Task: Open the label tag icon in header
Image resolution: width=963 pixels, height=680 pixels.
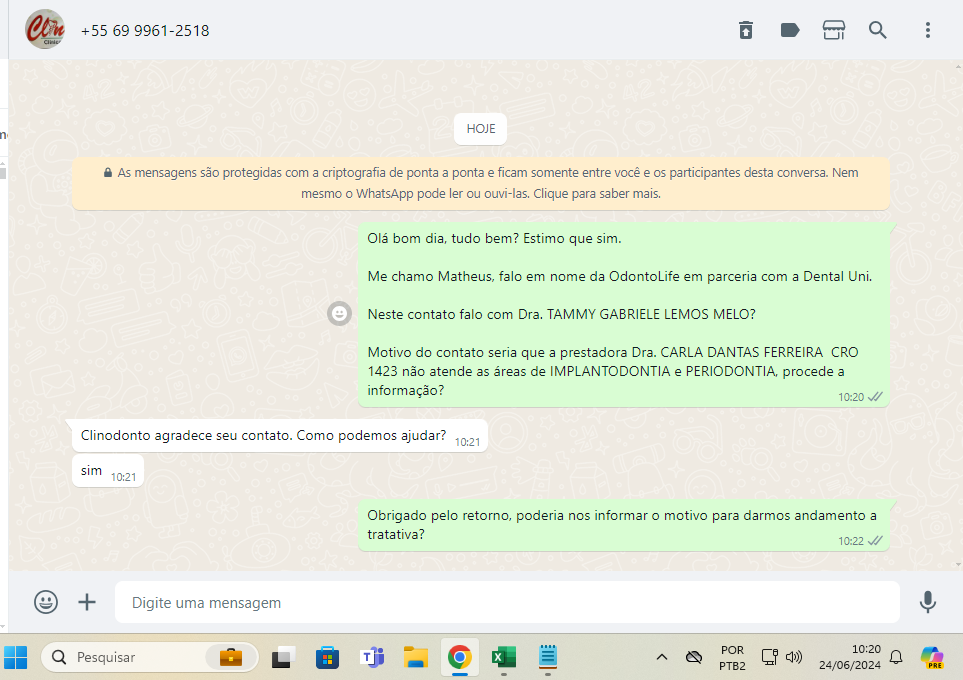Action: tap(790, 30)
